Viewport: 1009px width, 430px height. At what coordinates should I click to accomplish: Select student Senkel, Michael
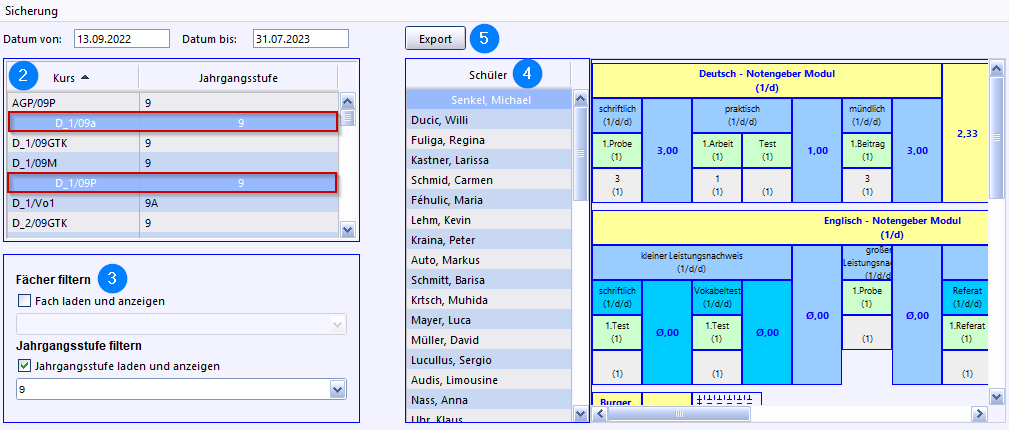[x=488, y=100]
